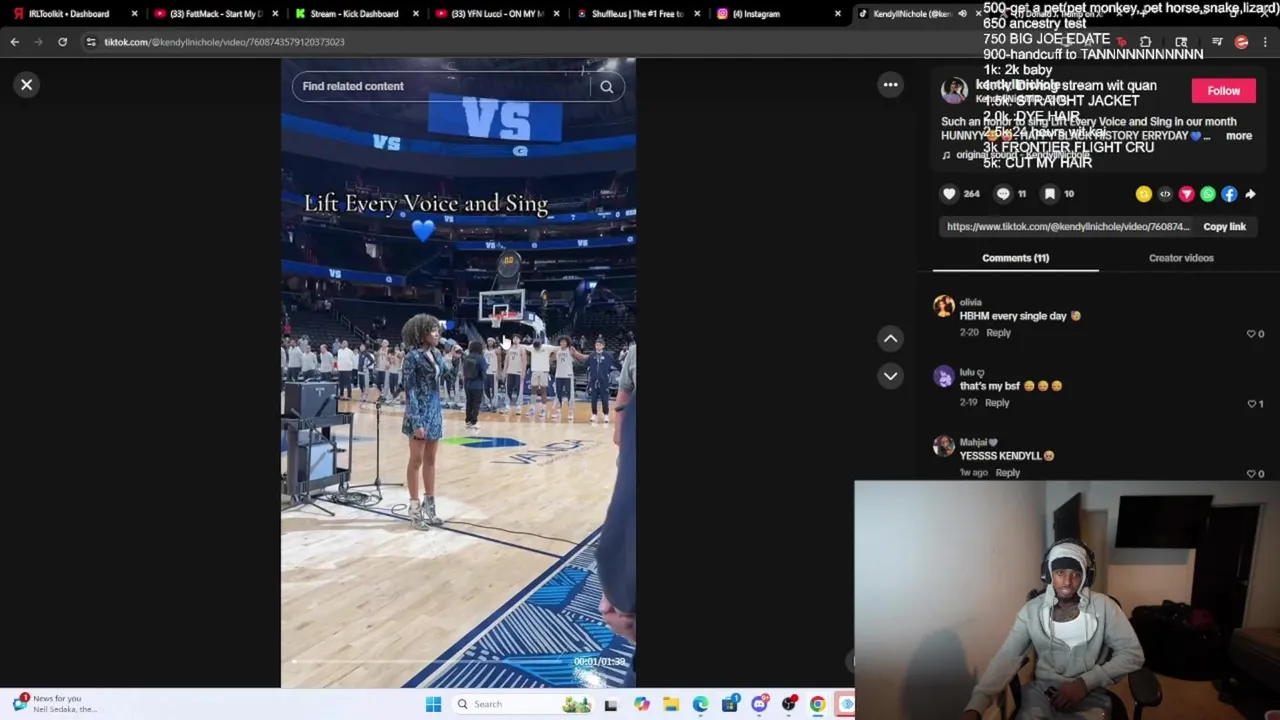1280x720 pixels.
Task: Switch to the Comments (11) tab
Action: pyautogui.click(x=1015, y=258)
